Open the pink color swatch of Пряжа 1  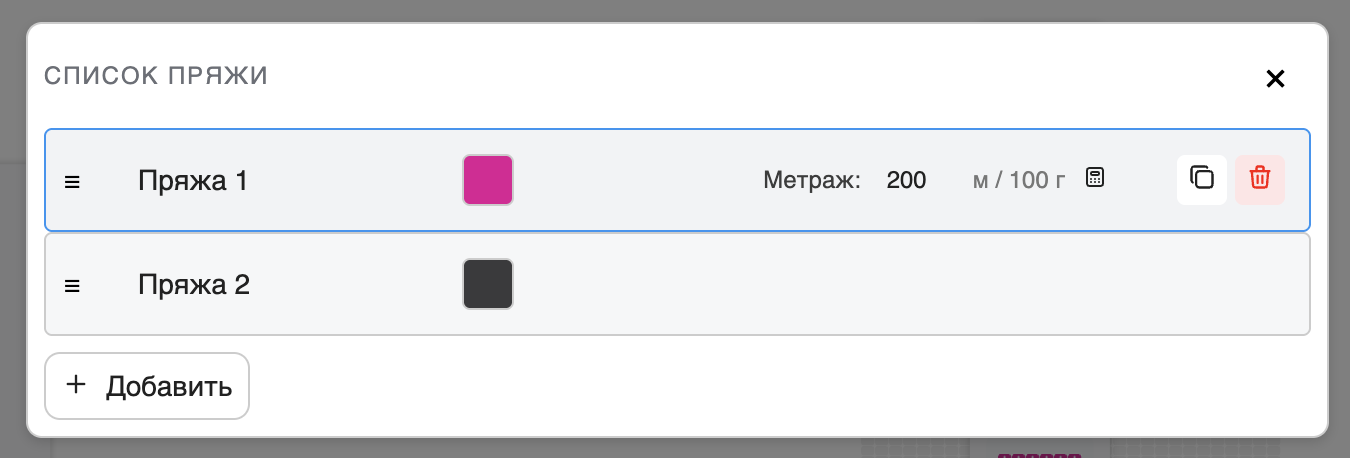[x=488, y=180]
